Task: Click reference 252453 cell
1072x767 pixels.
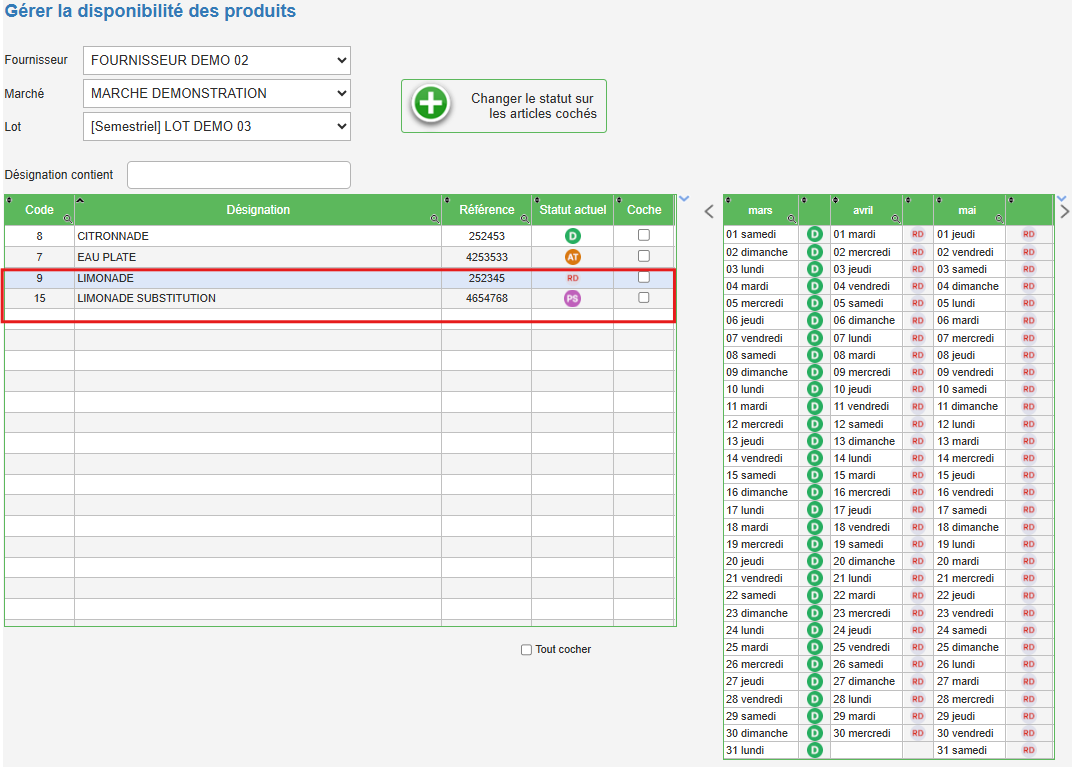Action: [487, 236]
